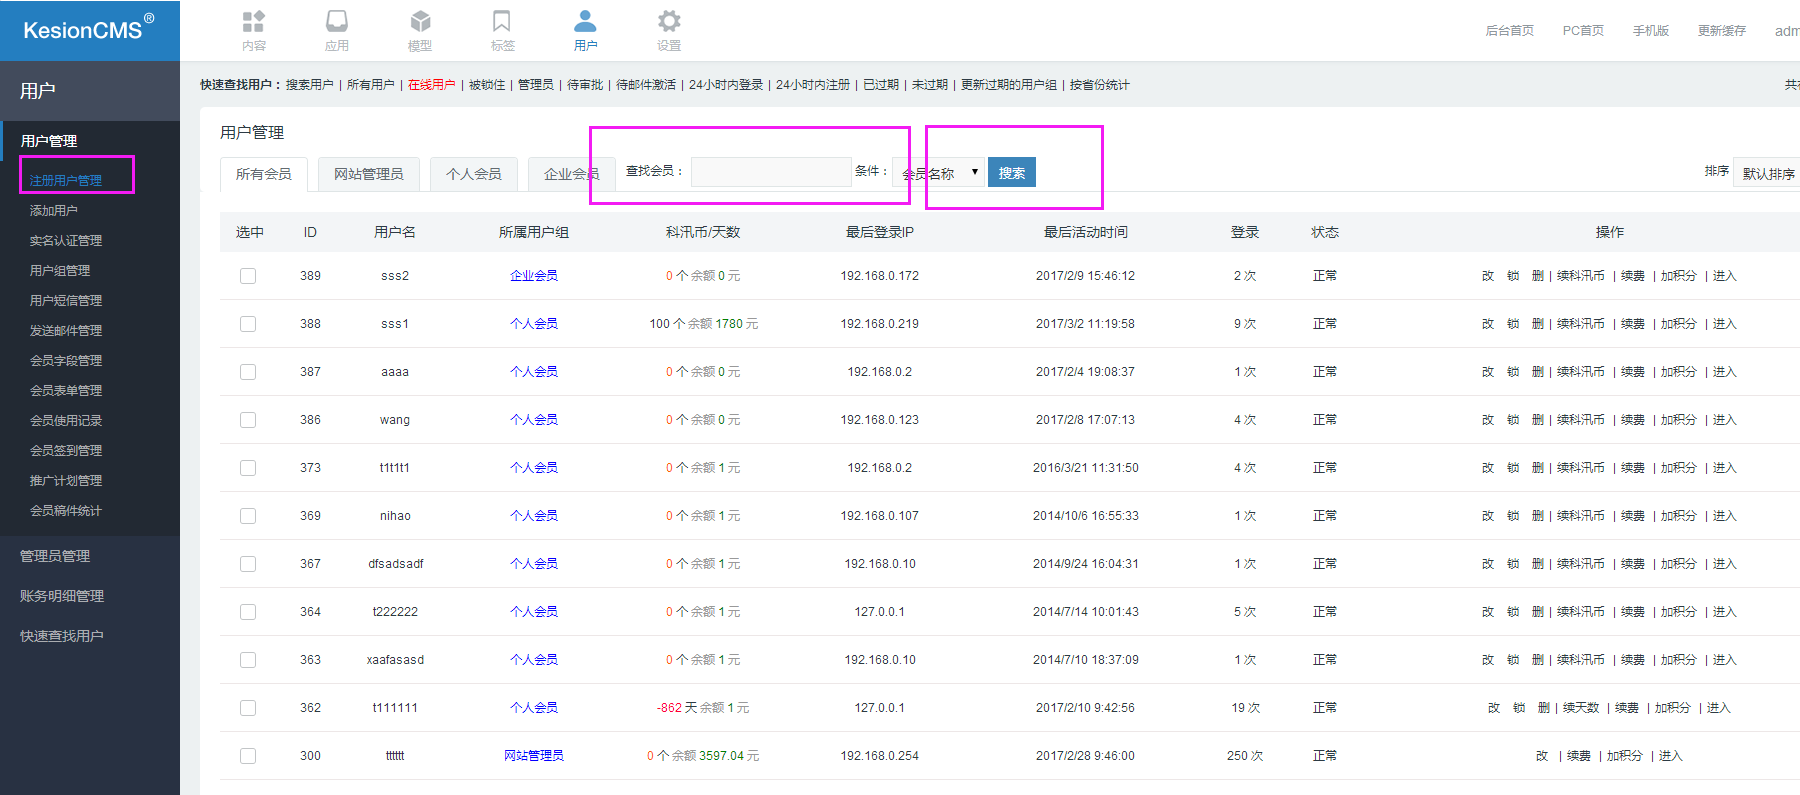Check the box for user sss2

(x=248, y=276)
